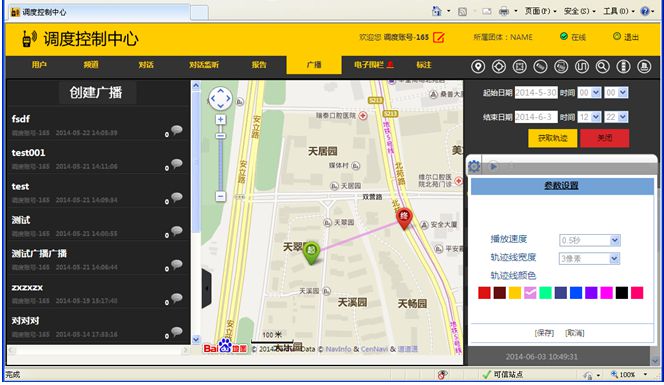Viewport: 664px width, 385px height.
Task: Open the end time minute dropdown
Action: pos(616,117)
